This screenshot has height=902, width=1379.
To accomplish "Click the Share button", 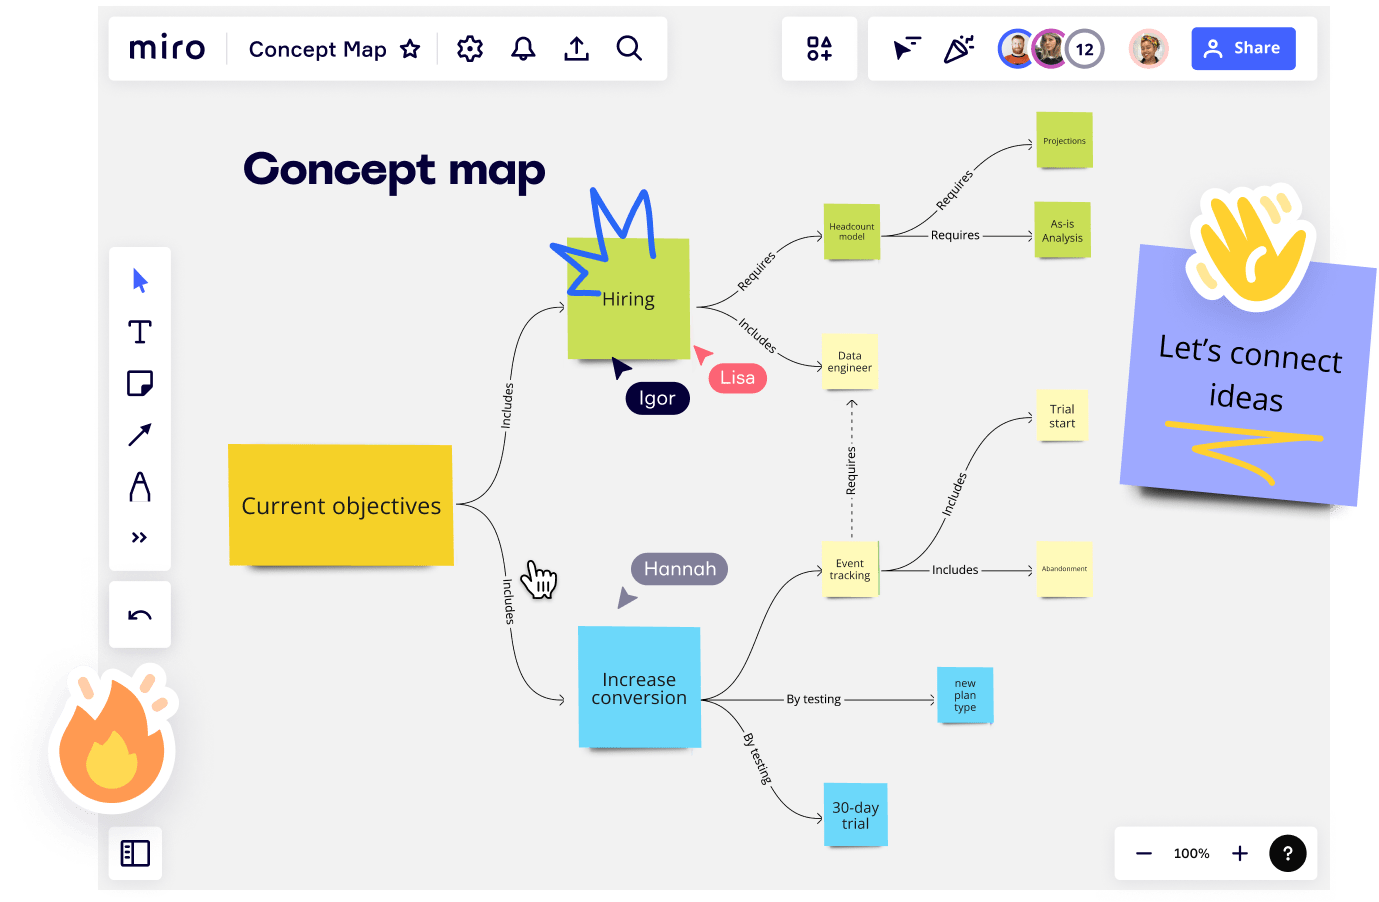I will click(1243, 48).
